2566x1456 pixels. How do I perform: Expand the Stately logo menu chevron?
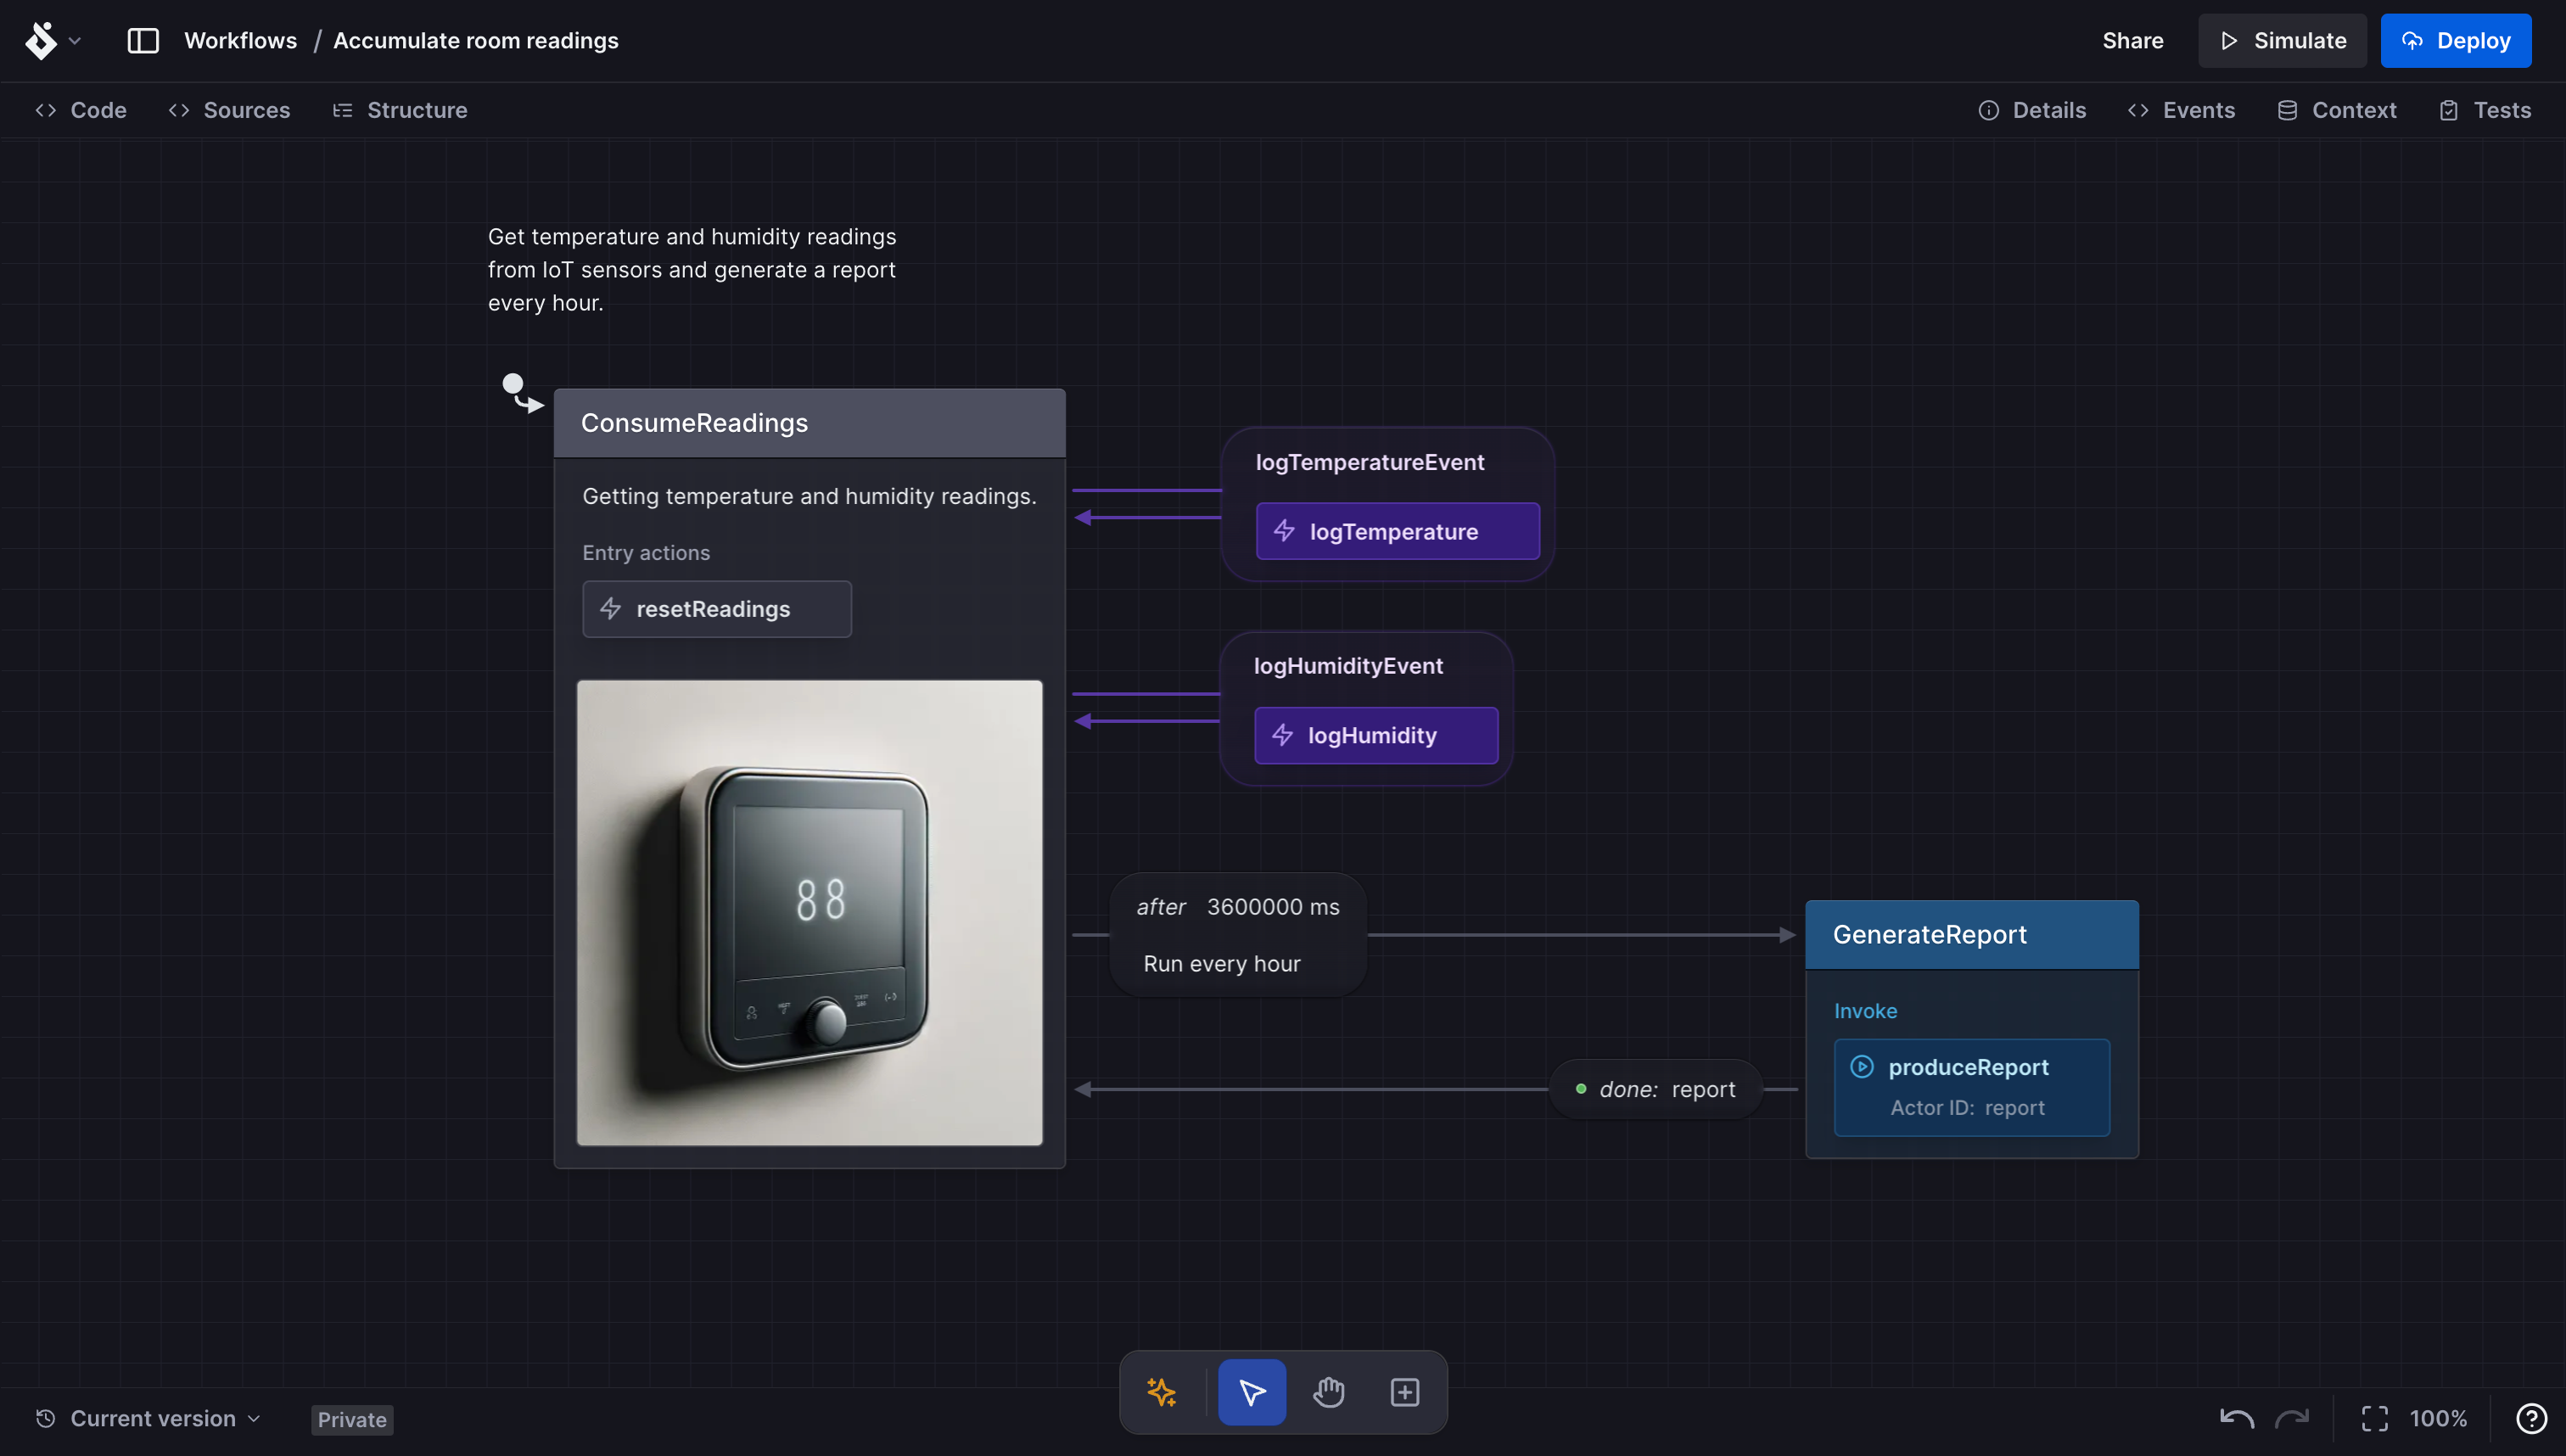(76, 40)
